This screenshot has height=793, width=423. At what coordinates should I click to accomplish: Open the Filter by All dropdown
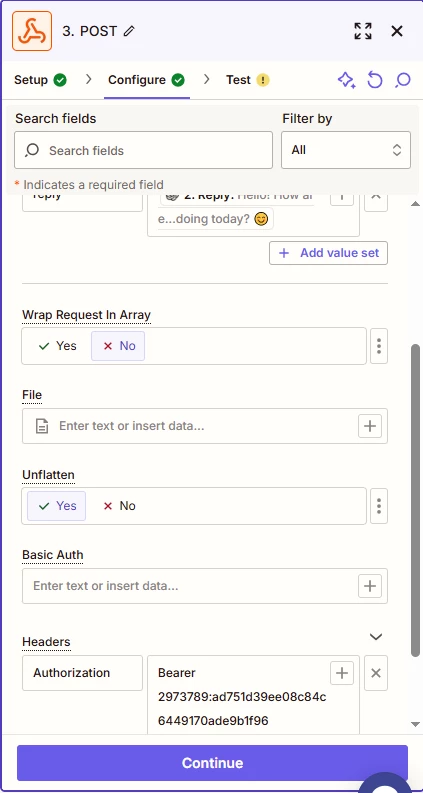pyautogui.click(x=346, y=150)
